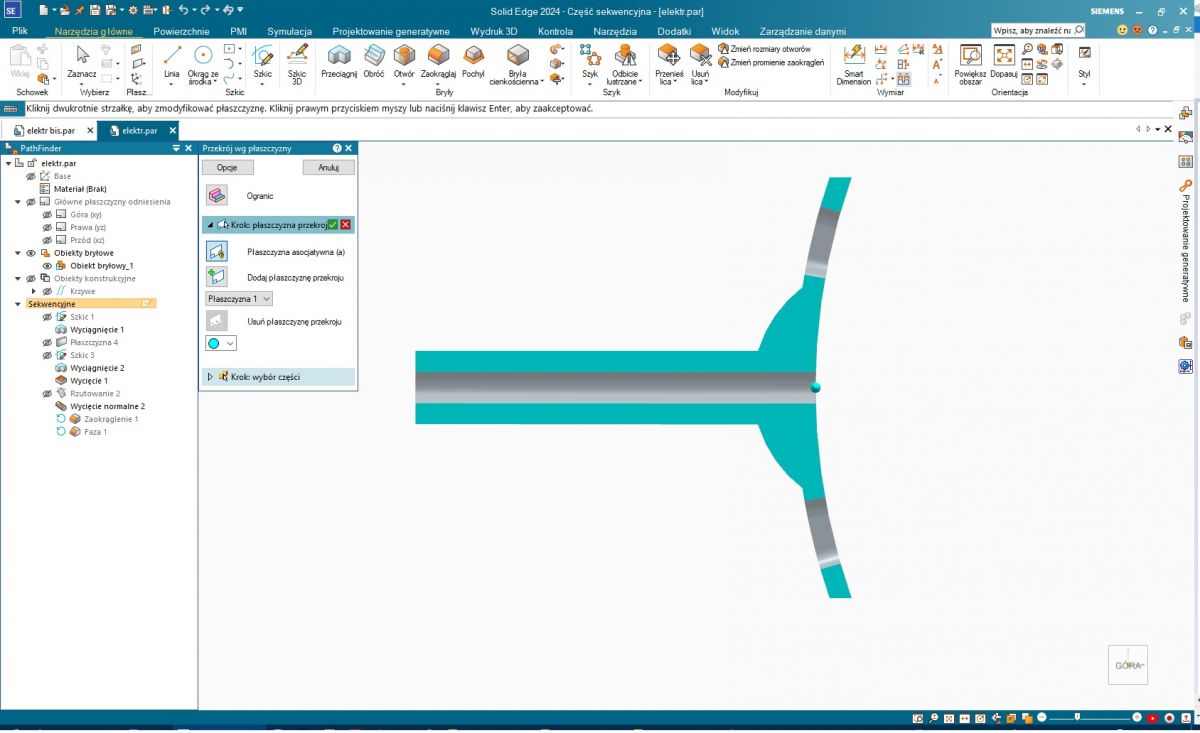1200x733 pixels.
Task: Collapse Główne płaszczyzny odniesienia node
Action: pyautogui.click(x=19, y=202)
